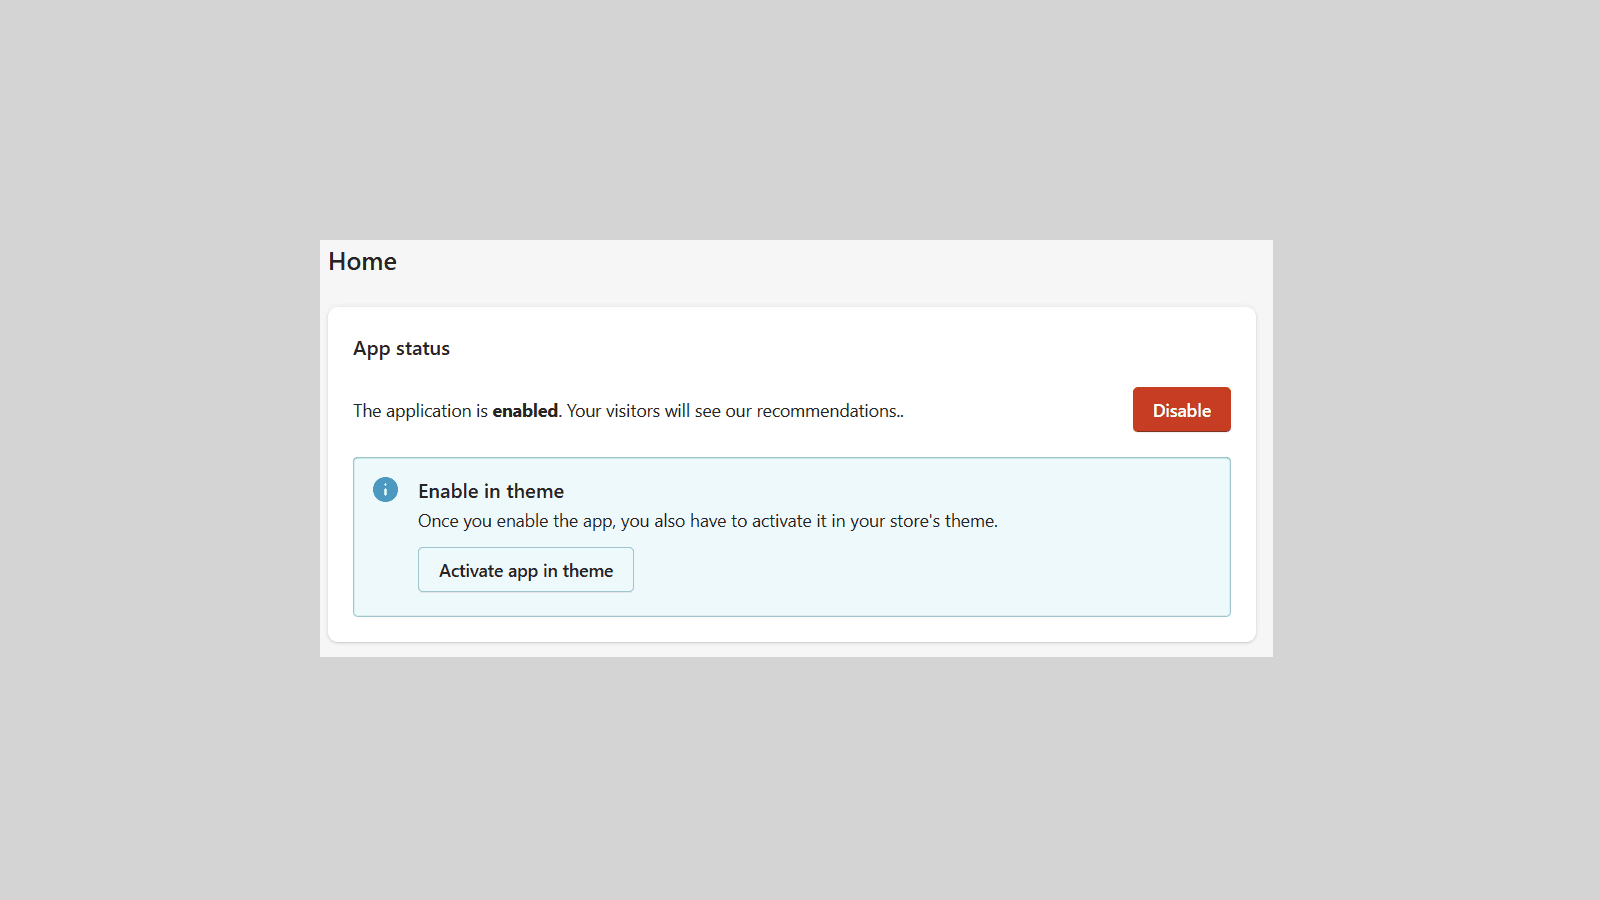Click the Enable in theme heading
The height and width of the screenshot is (900, 1600).
490,491
